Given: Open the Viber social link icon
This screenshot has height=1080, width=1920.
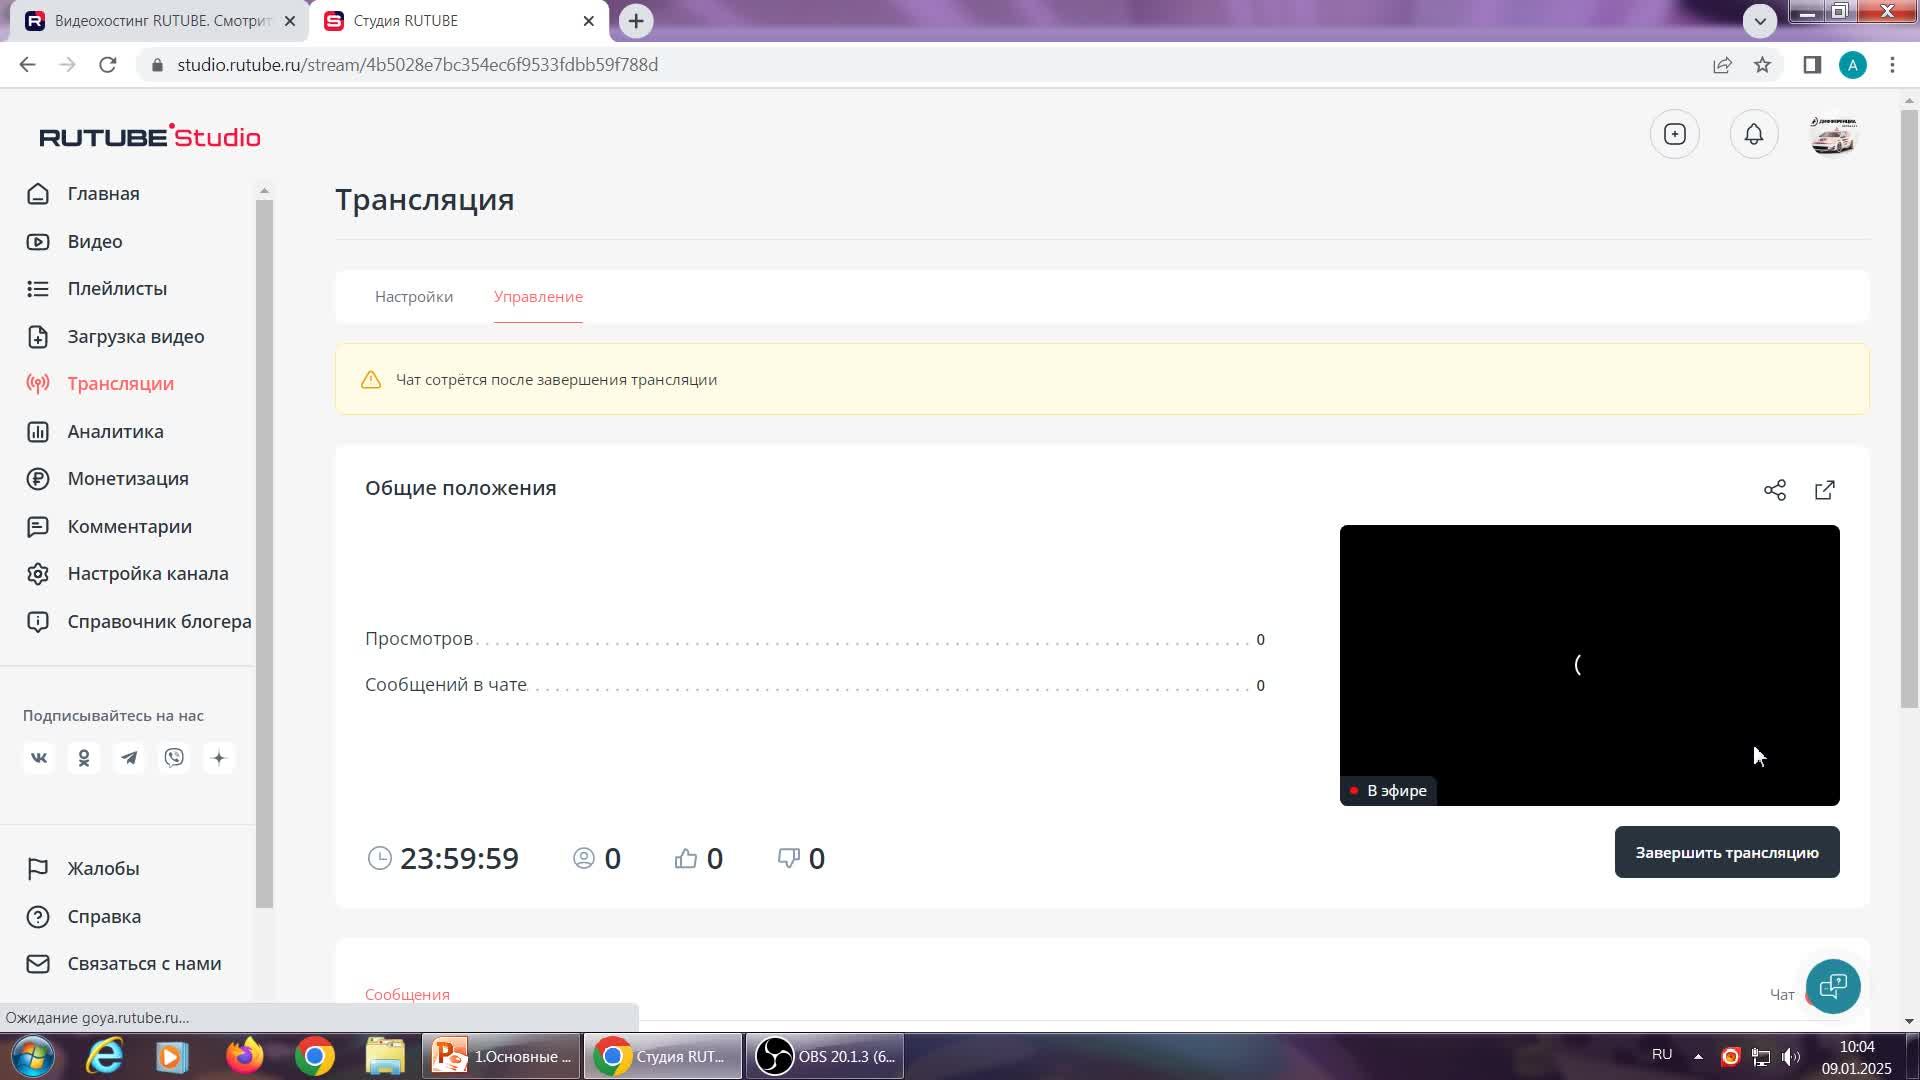Looking at the screenshot, I should pos(174,758).
